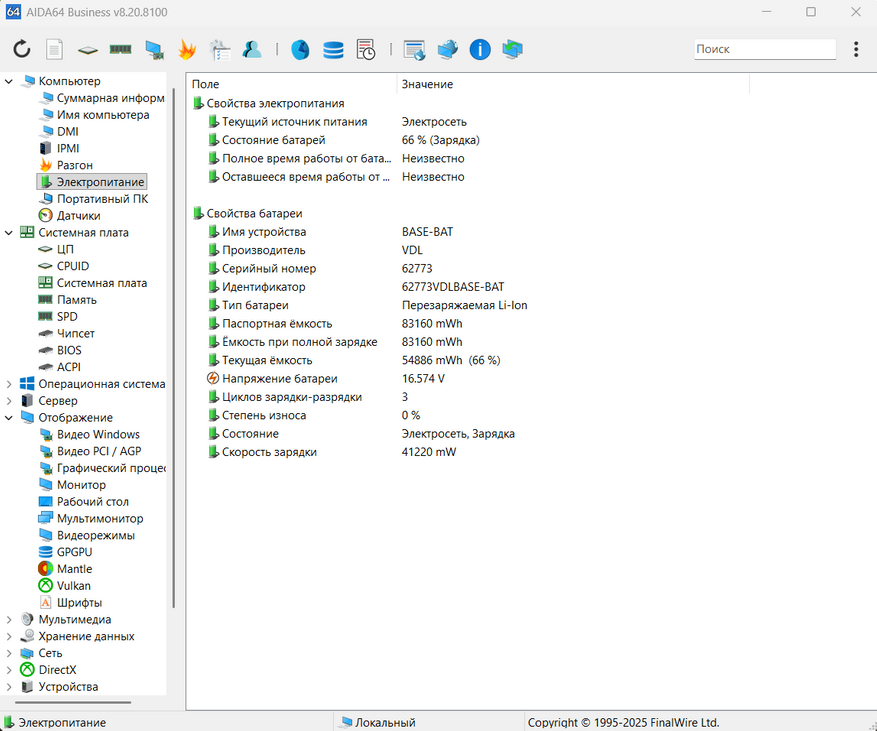Expand the Сервер tree node

(x=9, y=401)
